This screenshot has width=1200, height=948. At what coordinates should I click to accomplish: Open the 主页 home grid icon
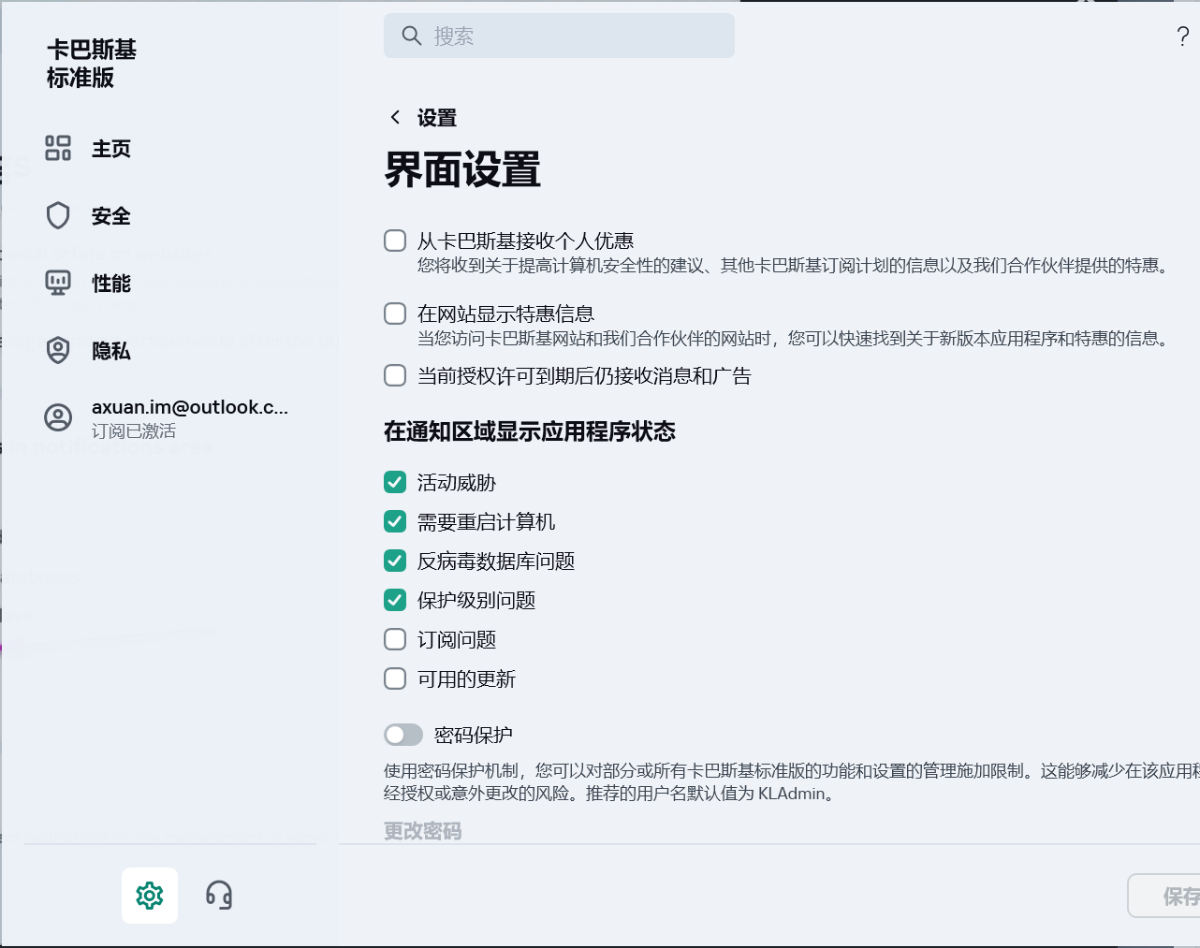click(x=58, y=149)
